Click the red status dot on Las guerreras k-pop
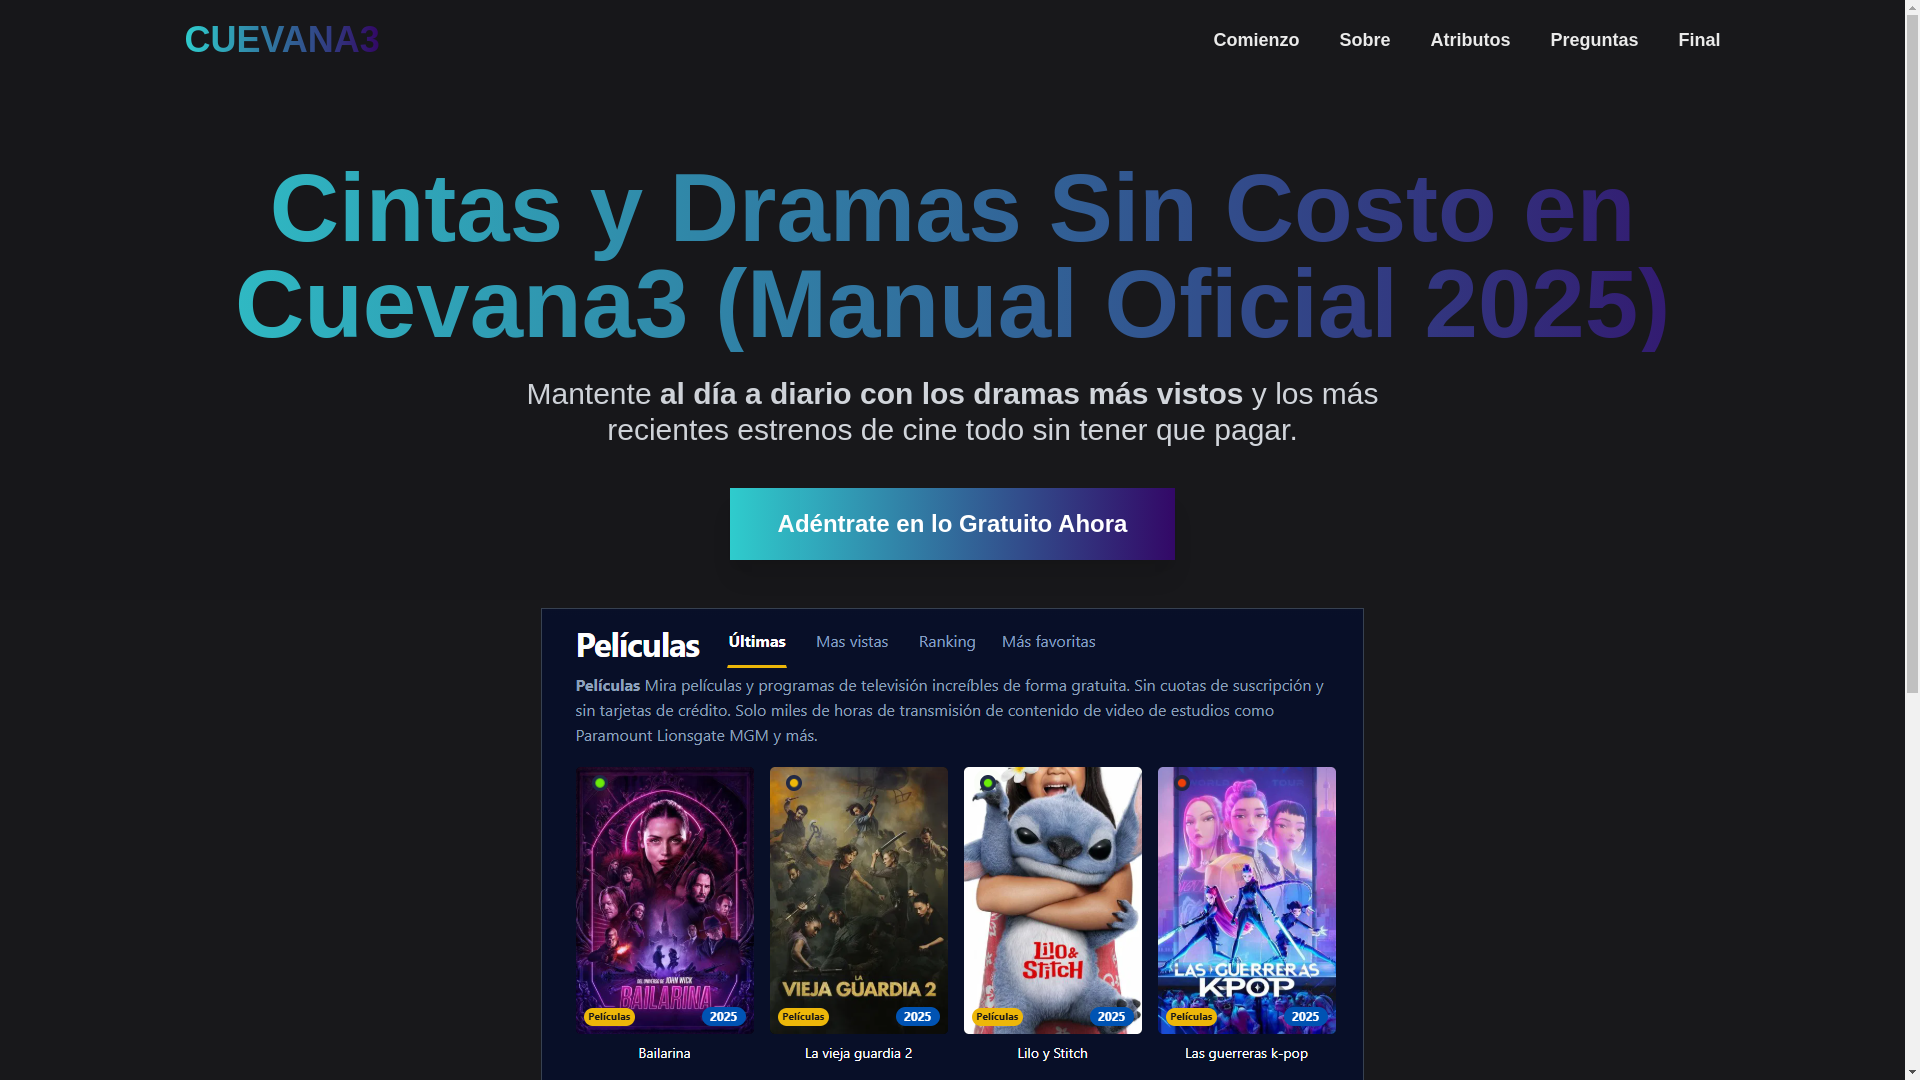The height and width of the screenshot is (1080, 1920). [1182, 783]
